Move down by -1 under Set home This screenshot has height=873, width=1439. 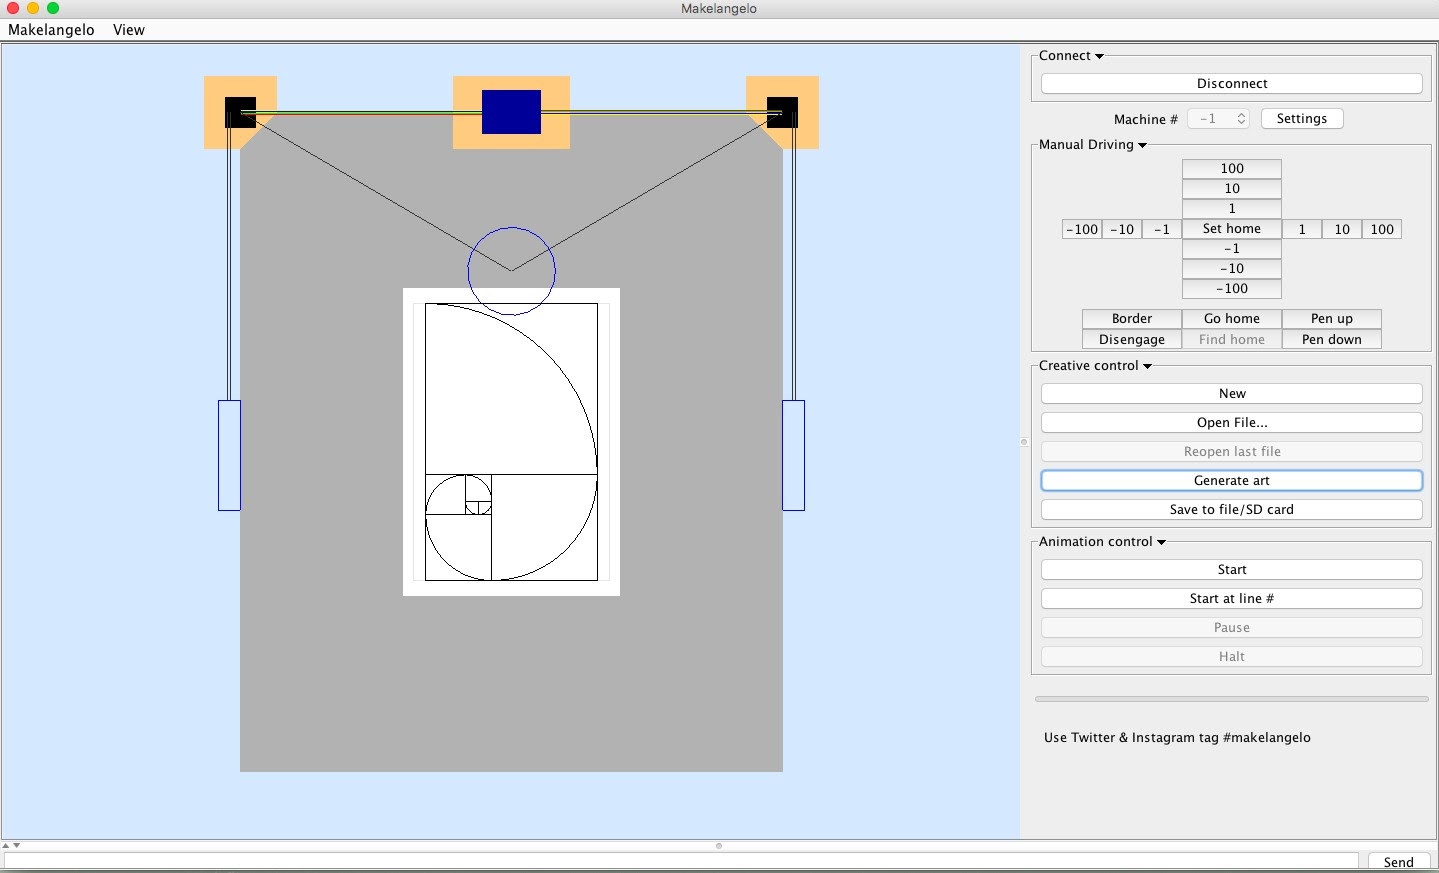(x=1232, y=249)
